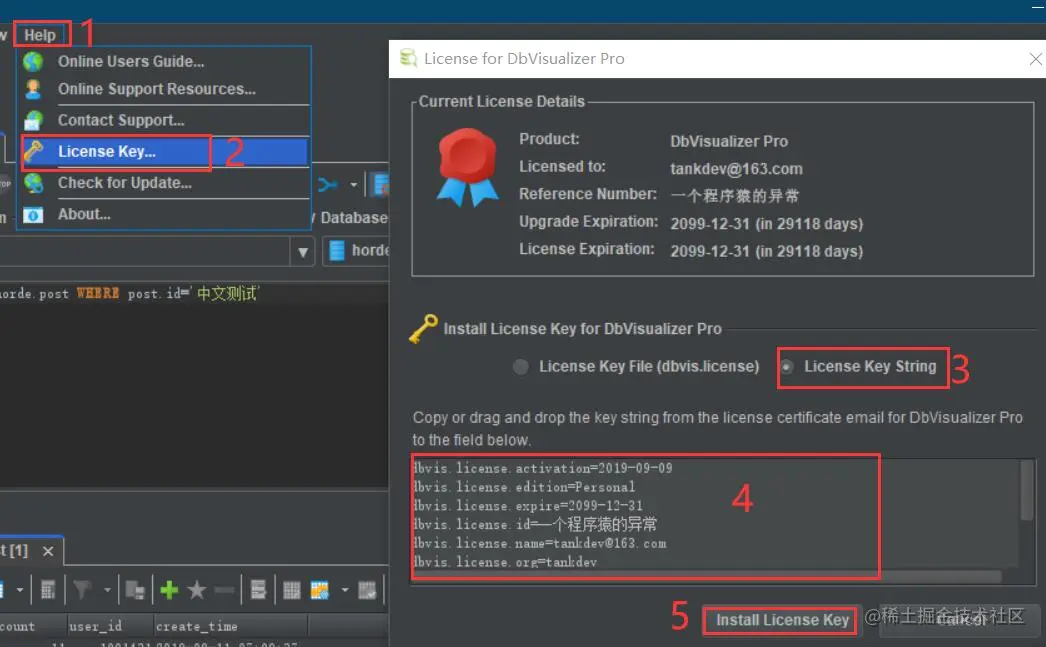Select the License Key String radio button

pyautogui.click(x=788, y=367)
